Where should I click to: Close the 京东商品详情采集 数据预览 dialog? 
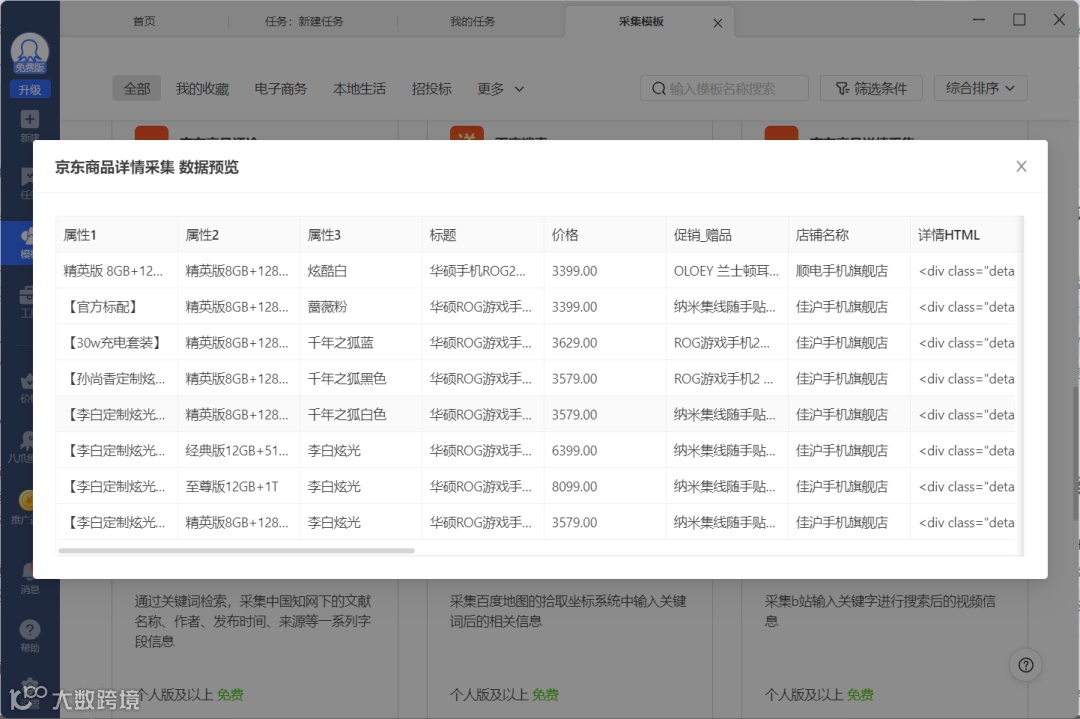tap(1021, 167)
